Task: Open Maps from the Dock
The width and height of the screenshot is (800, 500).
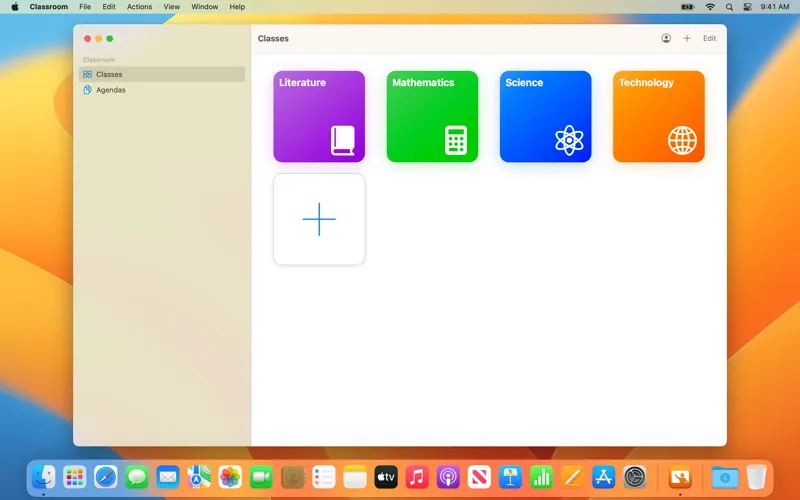Action: 199,478
